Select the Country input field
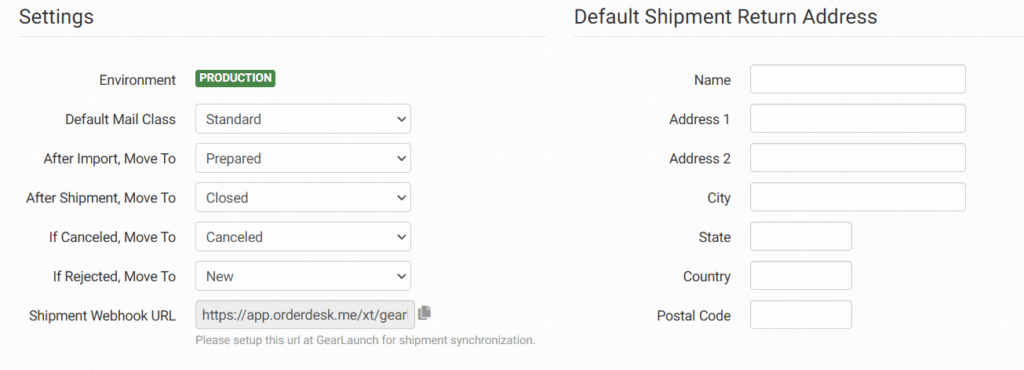The height and width of the screenshot is (370, 1024). [801, 276]
